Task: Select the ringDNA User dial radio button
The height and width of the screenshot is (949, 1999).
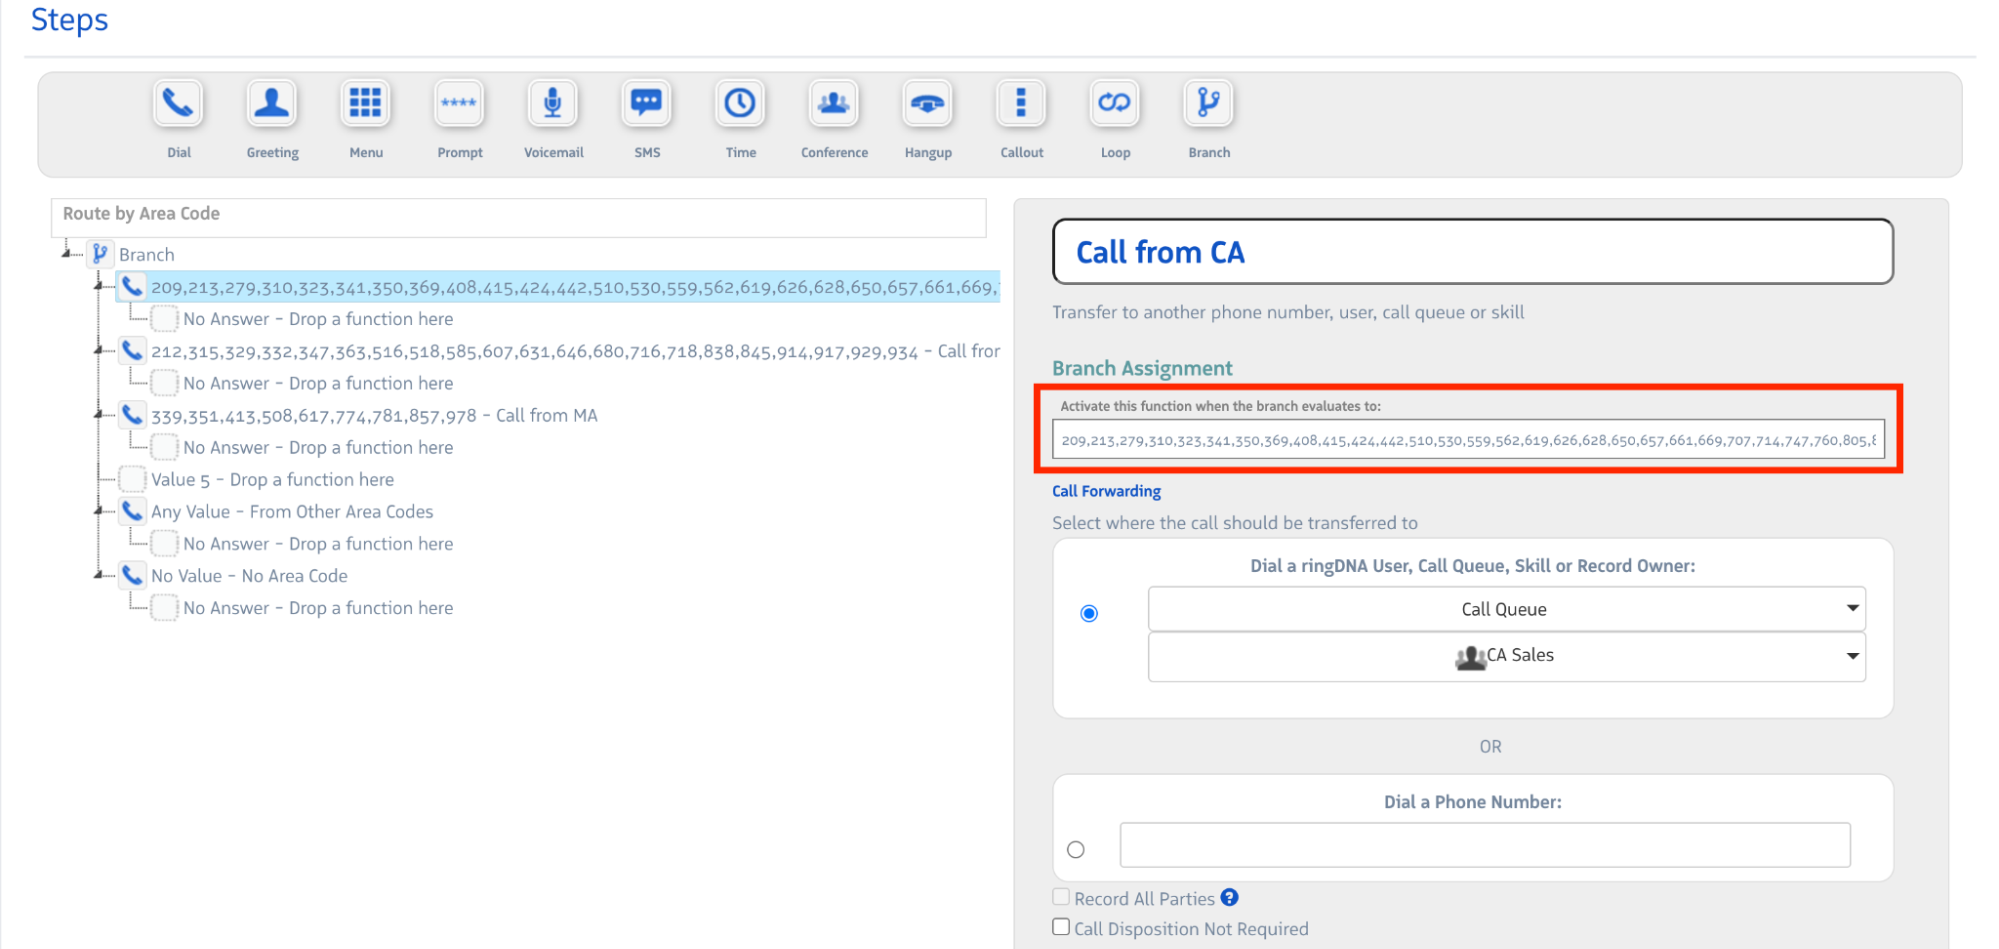Action: point(1089,613)
